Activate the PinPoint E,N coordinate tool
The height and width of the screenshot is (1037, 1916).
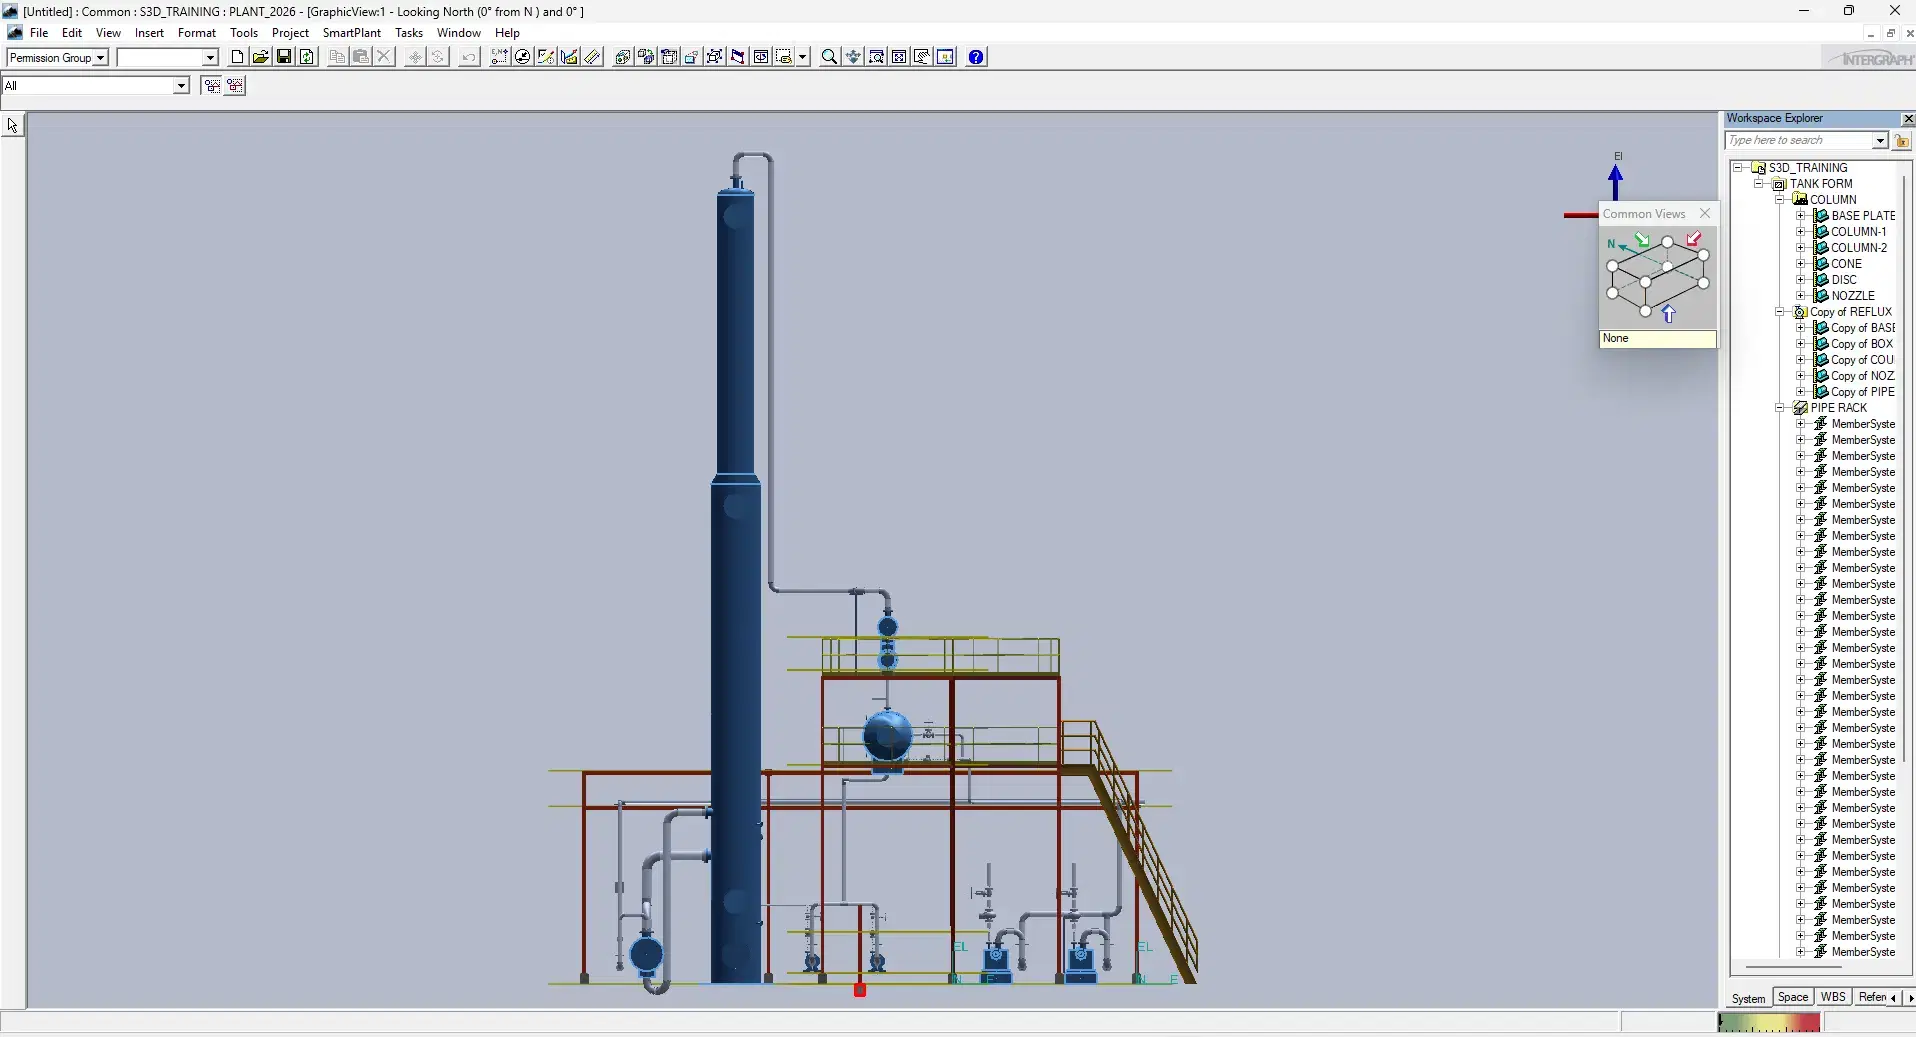point(499,57)
